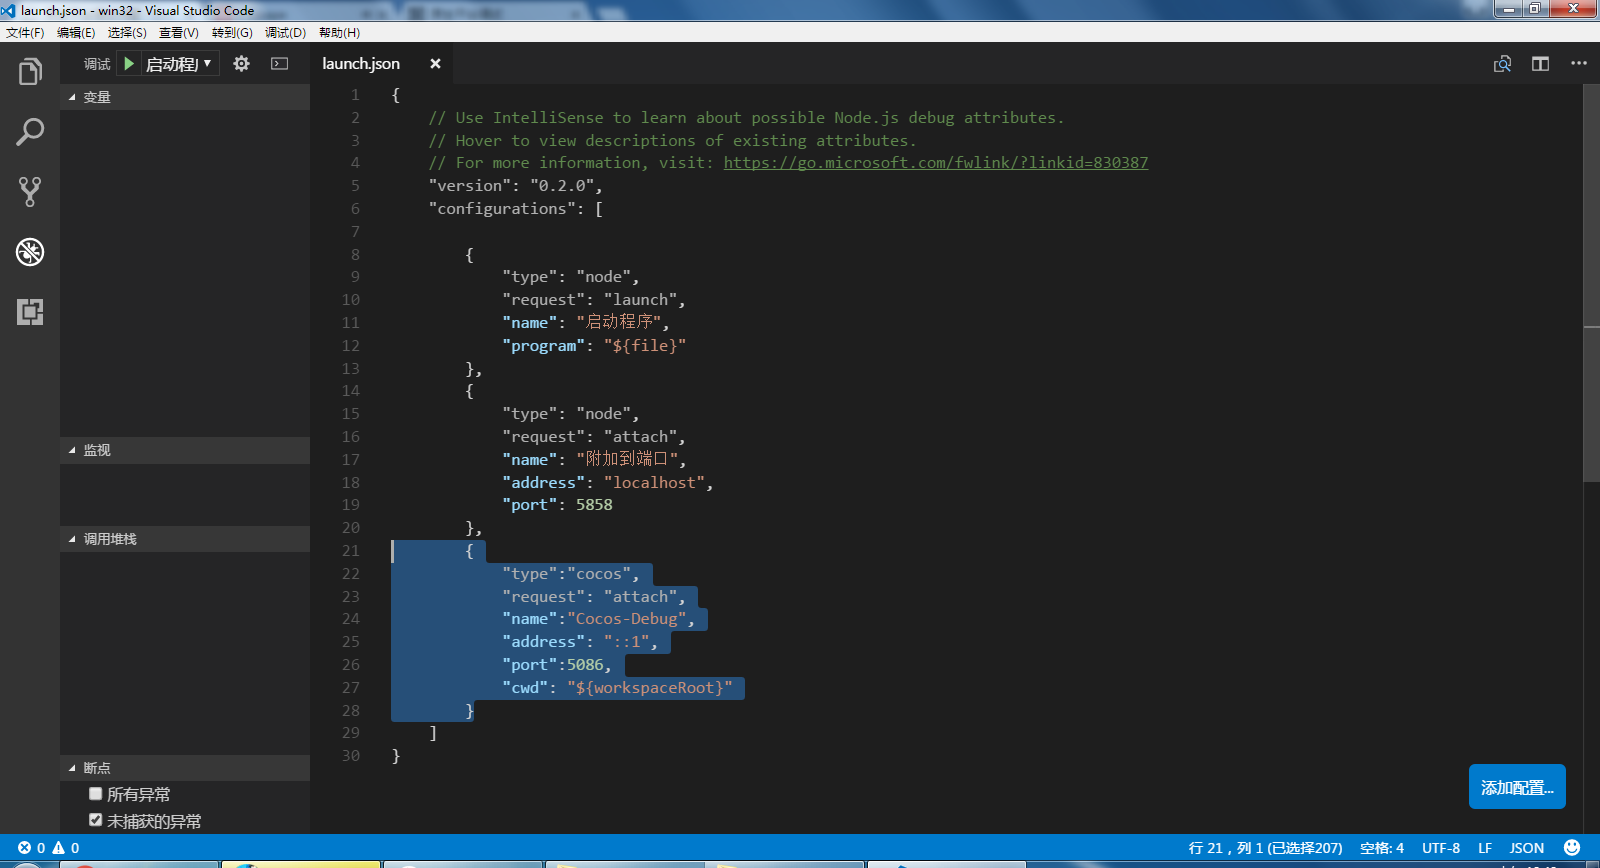Viewport: 1600px width, 868px height.
Task: Click the "launch" request value on line 10
Action: click(640, 300)
